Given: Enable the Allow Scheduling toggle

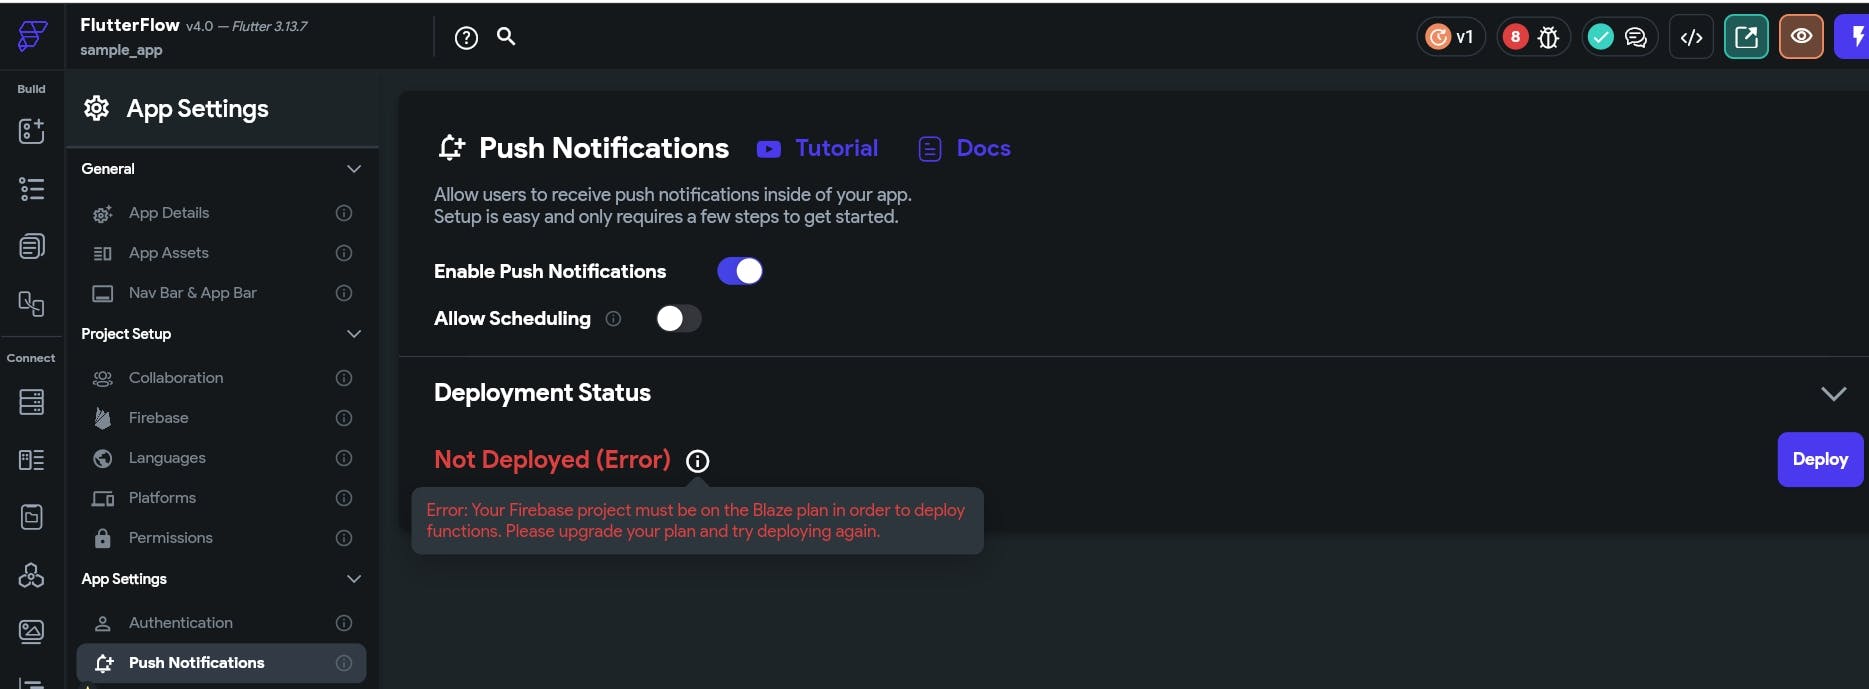Looking at the screenshot, I should 678,318.
